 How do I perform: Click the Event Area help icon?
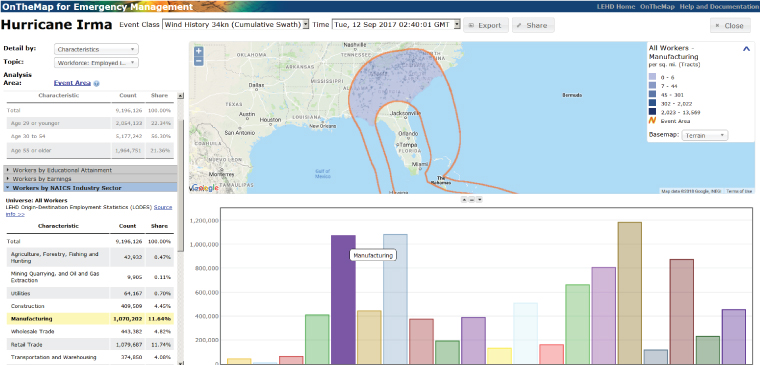pos(96,83)
